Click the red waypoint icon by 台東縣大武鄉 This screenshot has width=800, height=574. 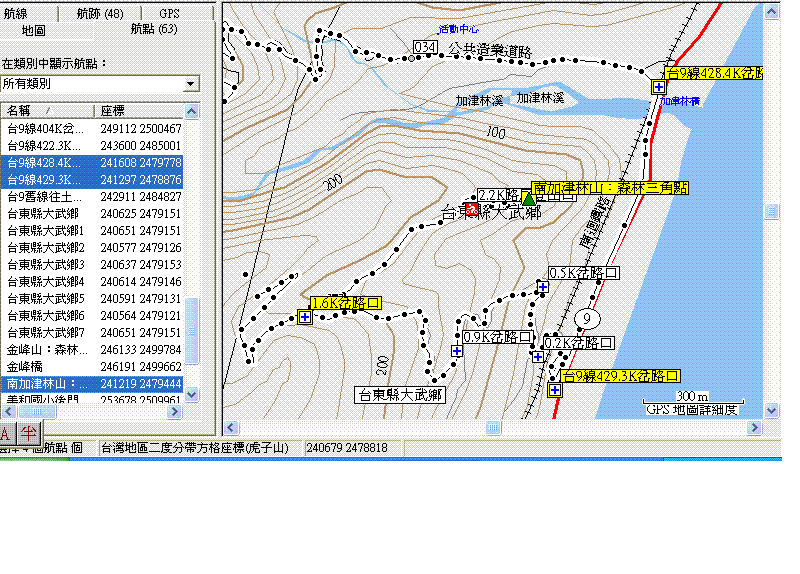472,210
